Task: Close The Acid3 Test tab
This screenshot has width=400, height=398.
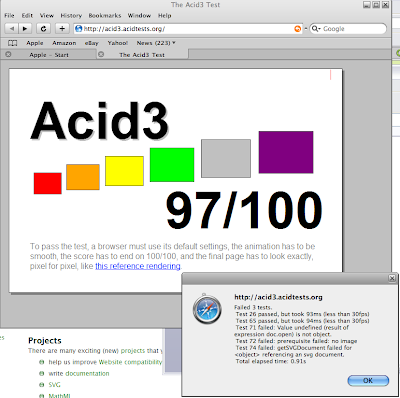Action: tap(101, 54)
